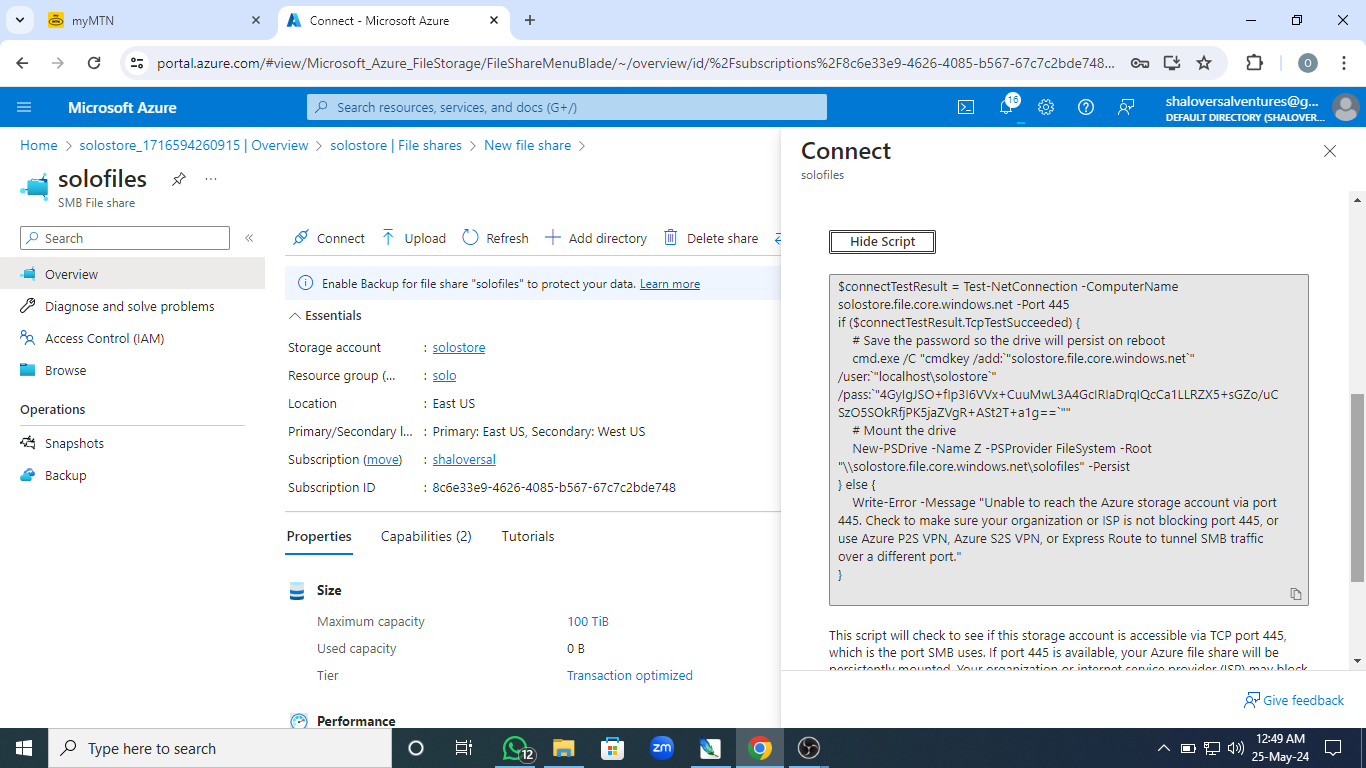The width and height of the screenshot is (1366, 768).
Task: Click Give feedback in the Connect panel
Action: click(x=1294, y=700)
